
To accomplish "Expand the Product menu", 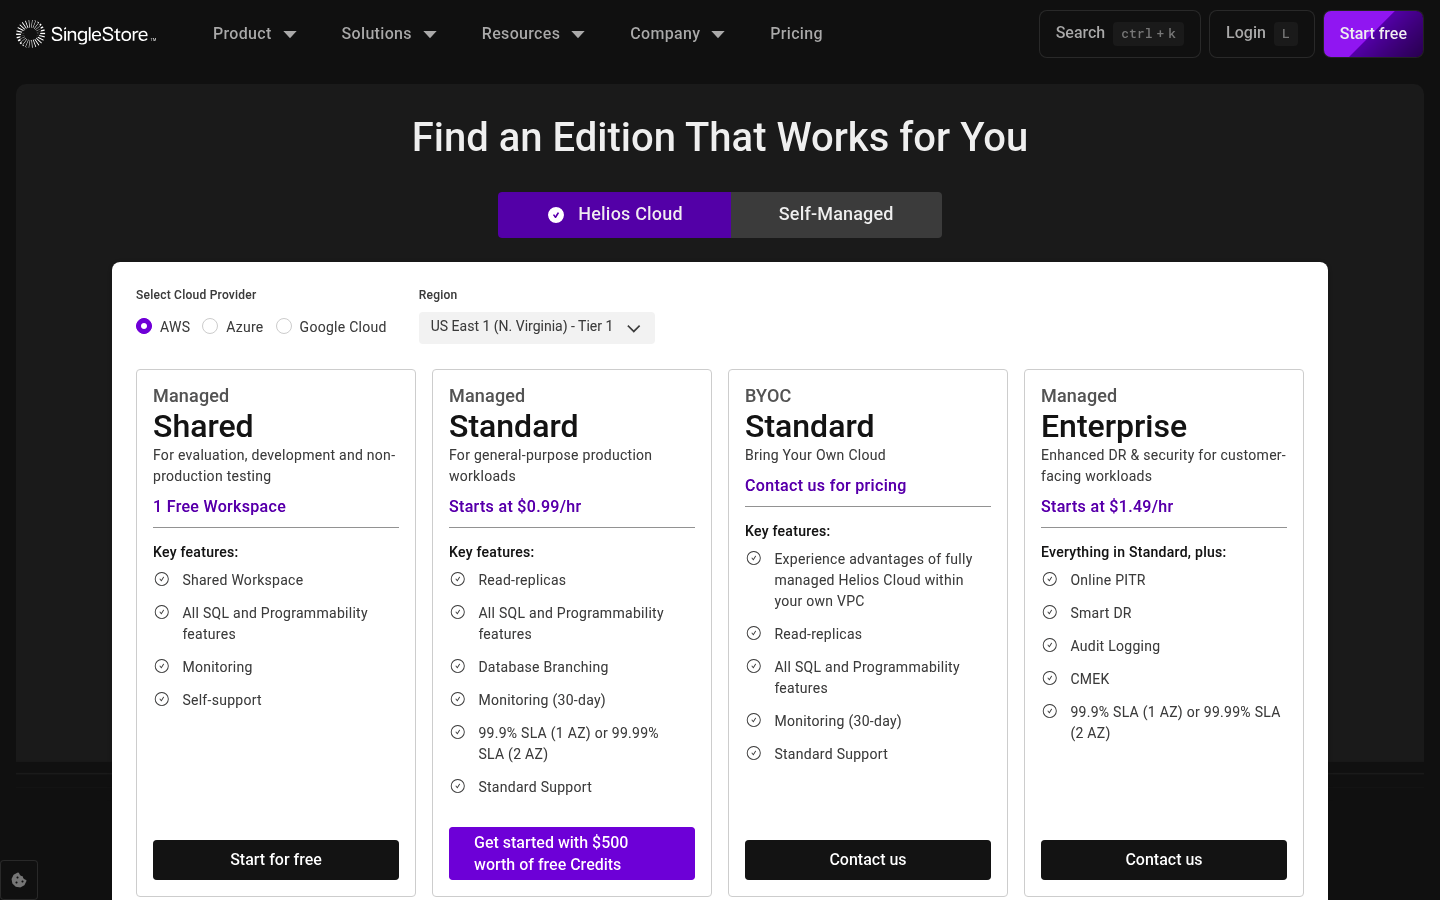I will (x=254, y=34).
